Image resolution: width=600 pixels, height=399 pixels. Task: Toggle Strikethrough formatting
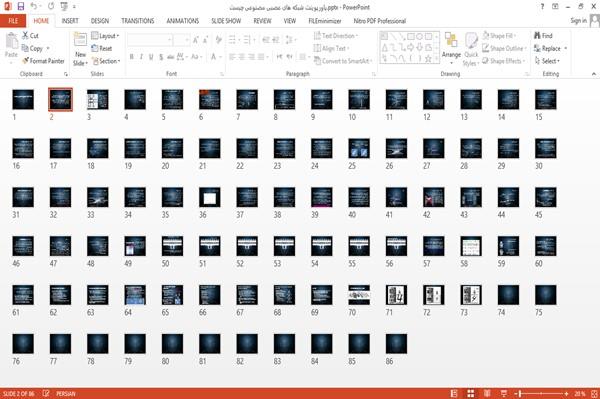[x=171, y=57]
